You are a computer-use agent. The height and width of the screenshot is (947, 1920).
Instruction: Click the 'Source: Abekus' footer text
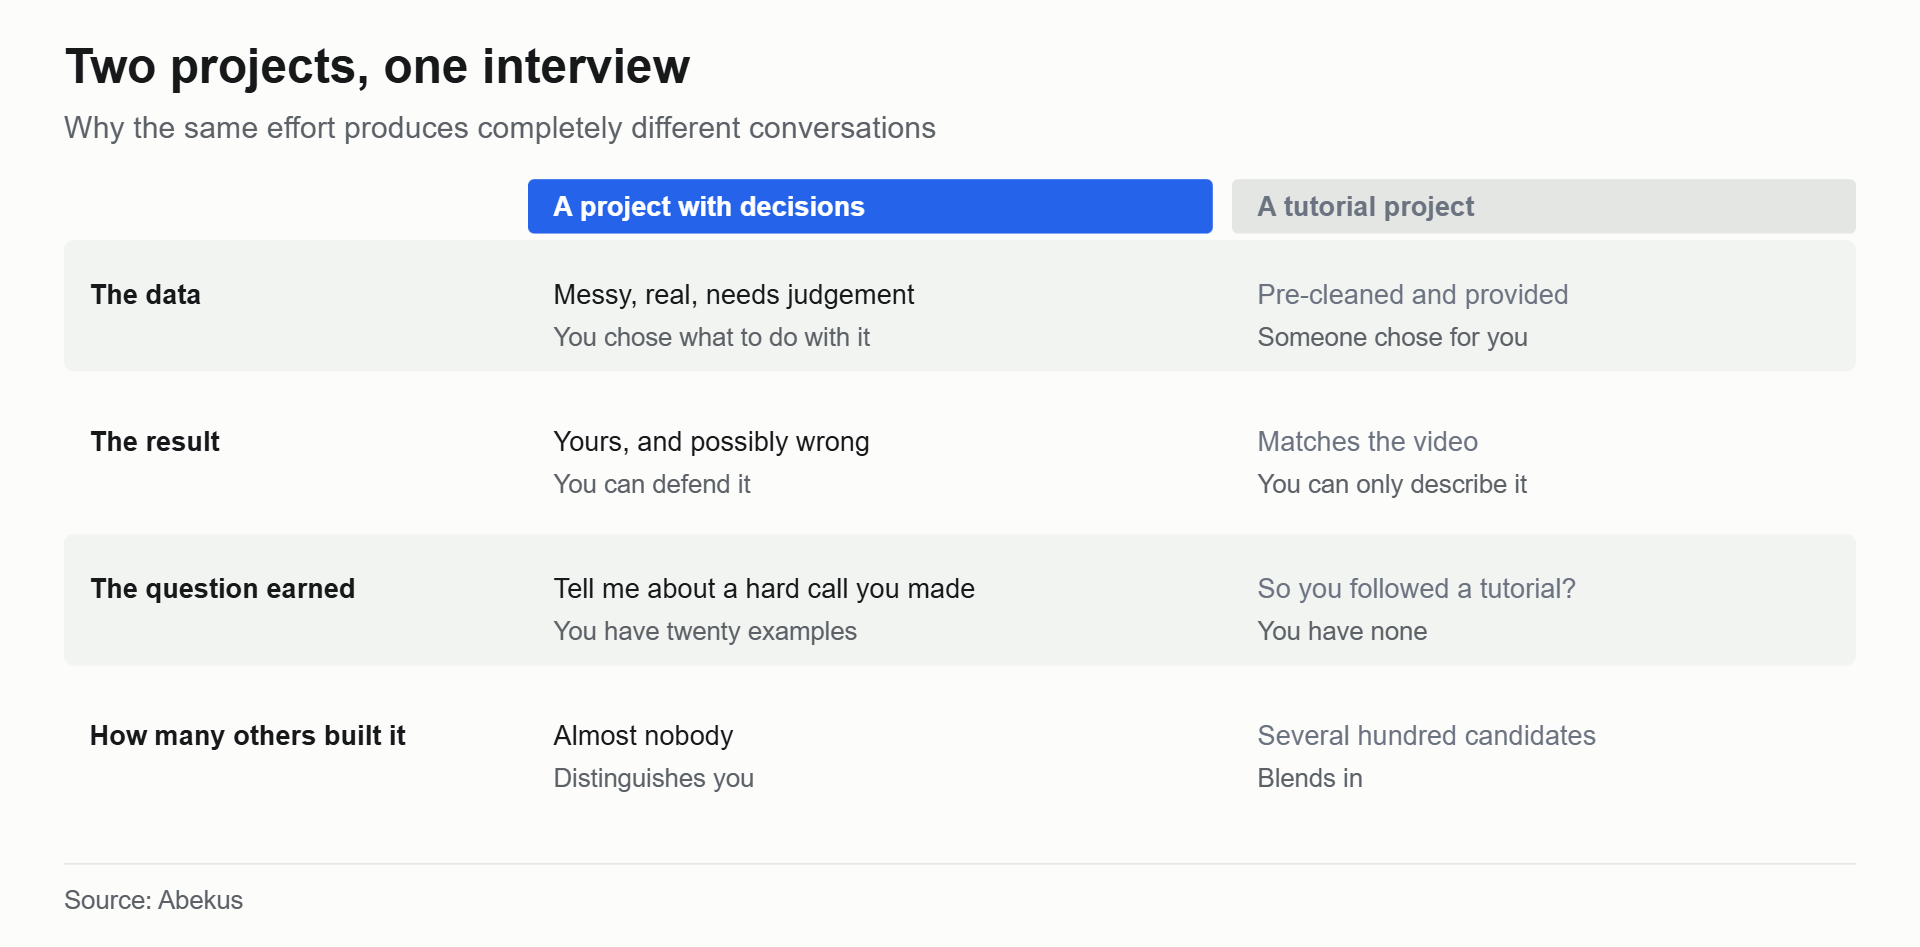[153, 900]
